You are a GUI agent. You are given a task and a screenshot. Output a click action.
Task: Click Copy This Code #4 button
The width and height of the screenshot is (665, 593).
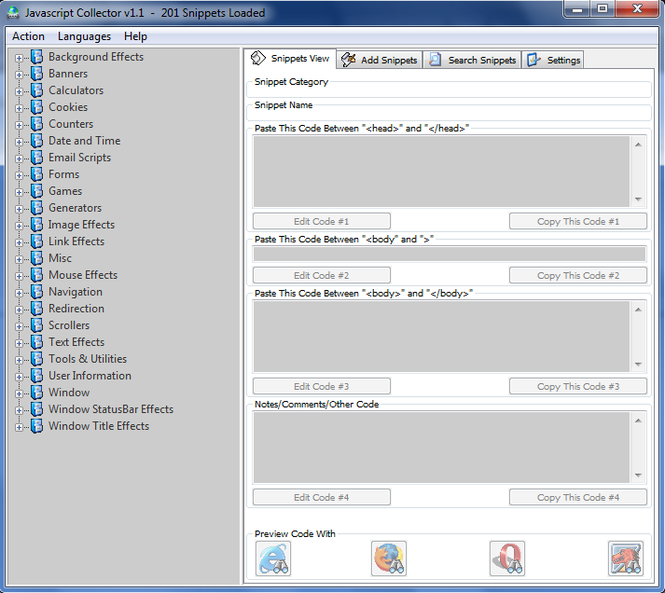tap(578, 498)
